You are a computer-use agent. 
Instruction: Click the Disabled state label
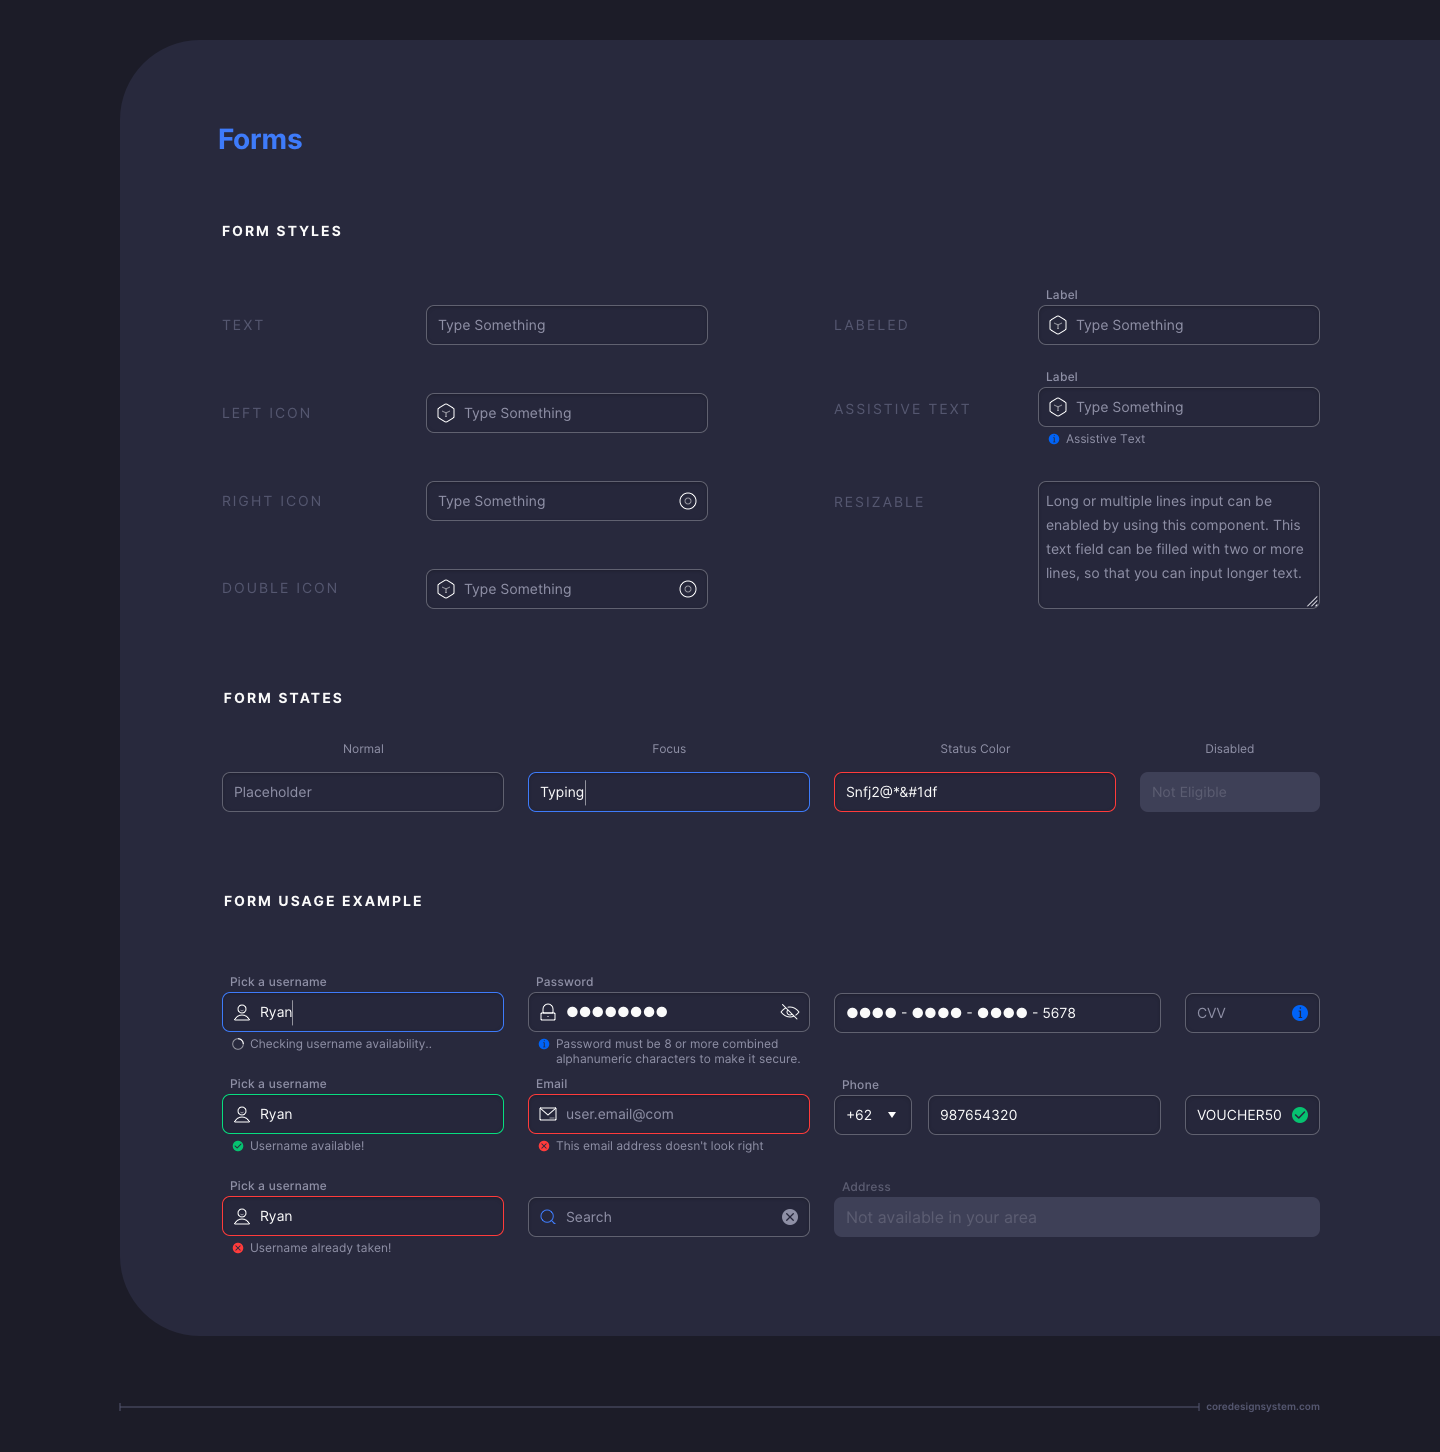(x=1230, y=749)
